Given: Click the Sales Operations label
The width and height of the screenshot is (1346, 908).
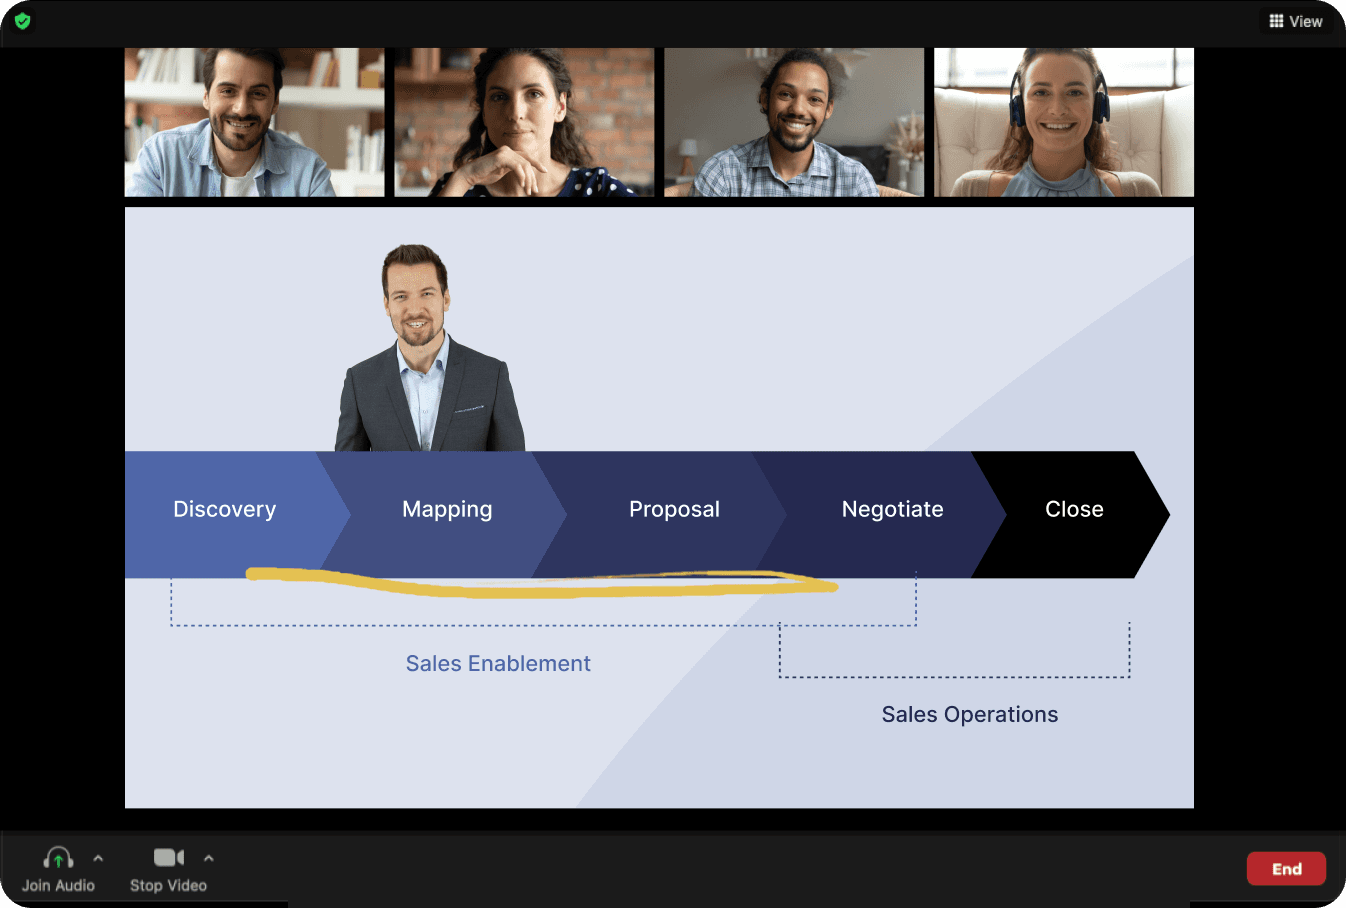Looking at the screenshot, I should pyautogui.click(x=970, y=714).
